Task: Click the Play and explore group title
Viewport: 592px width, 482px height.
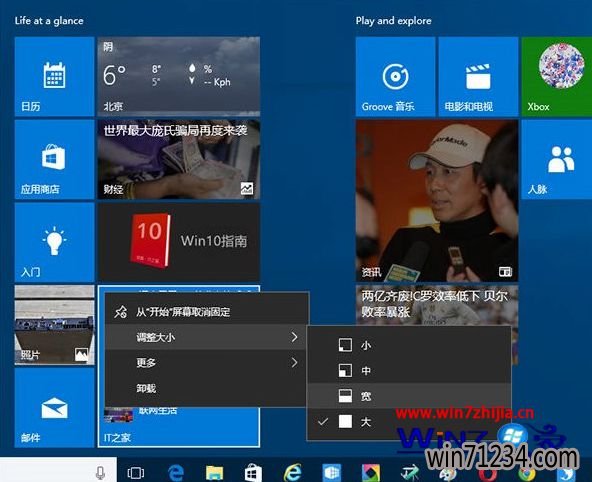Action: pos(393,21)
